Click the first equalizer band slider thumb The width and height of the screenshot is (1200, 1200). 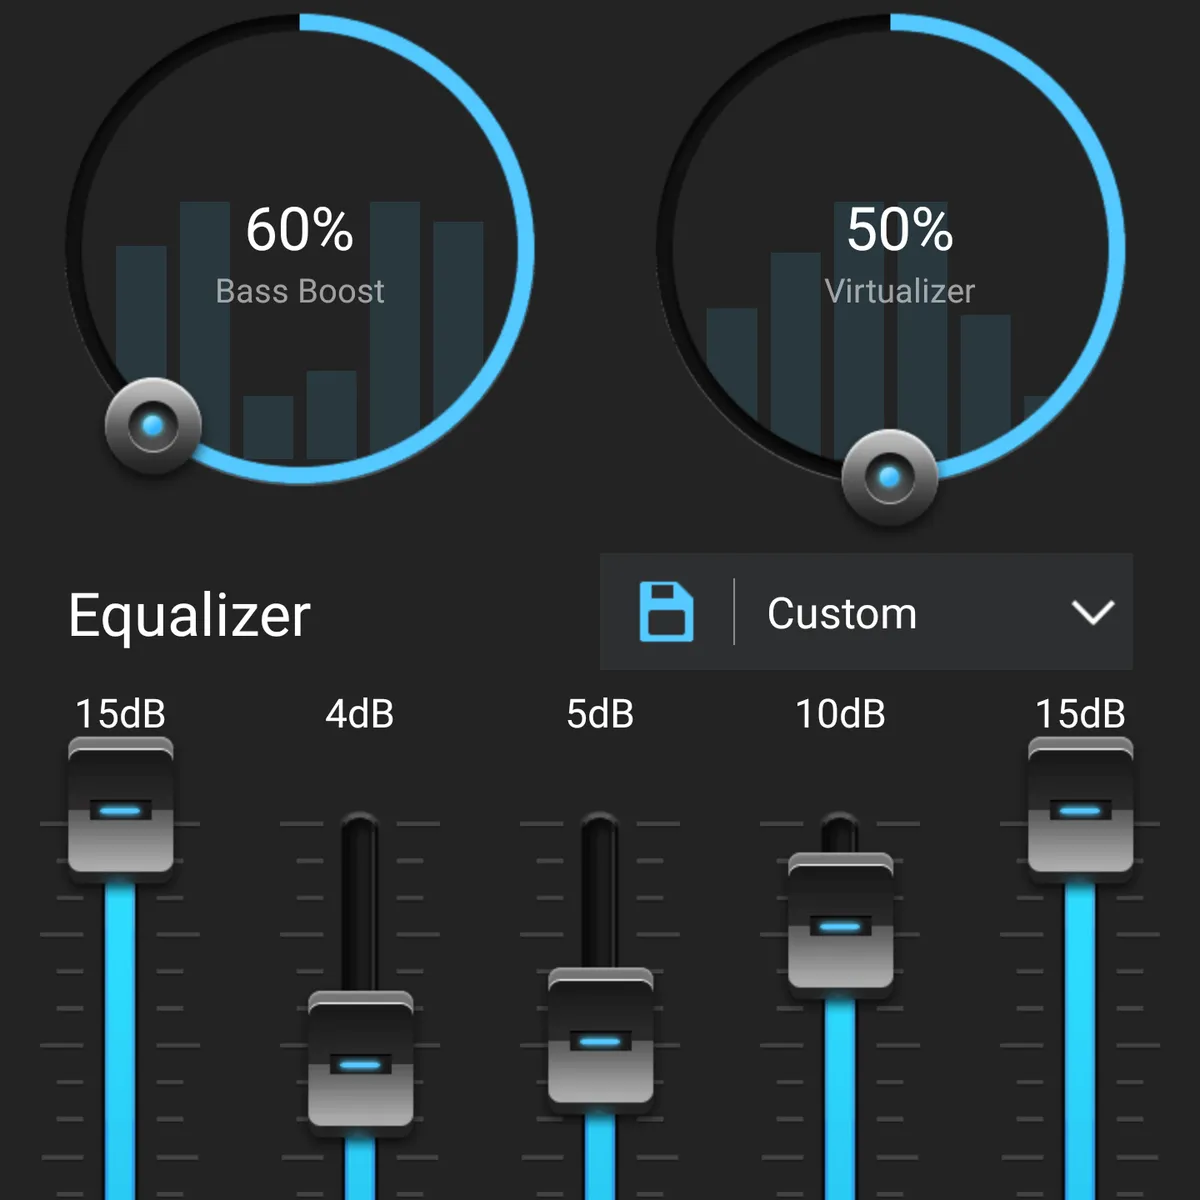click(x=121, y=806)
